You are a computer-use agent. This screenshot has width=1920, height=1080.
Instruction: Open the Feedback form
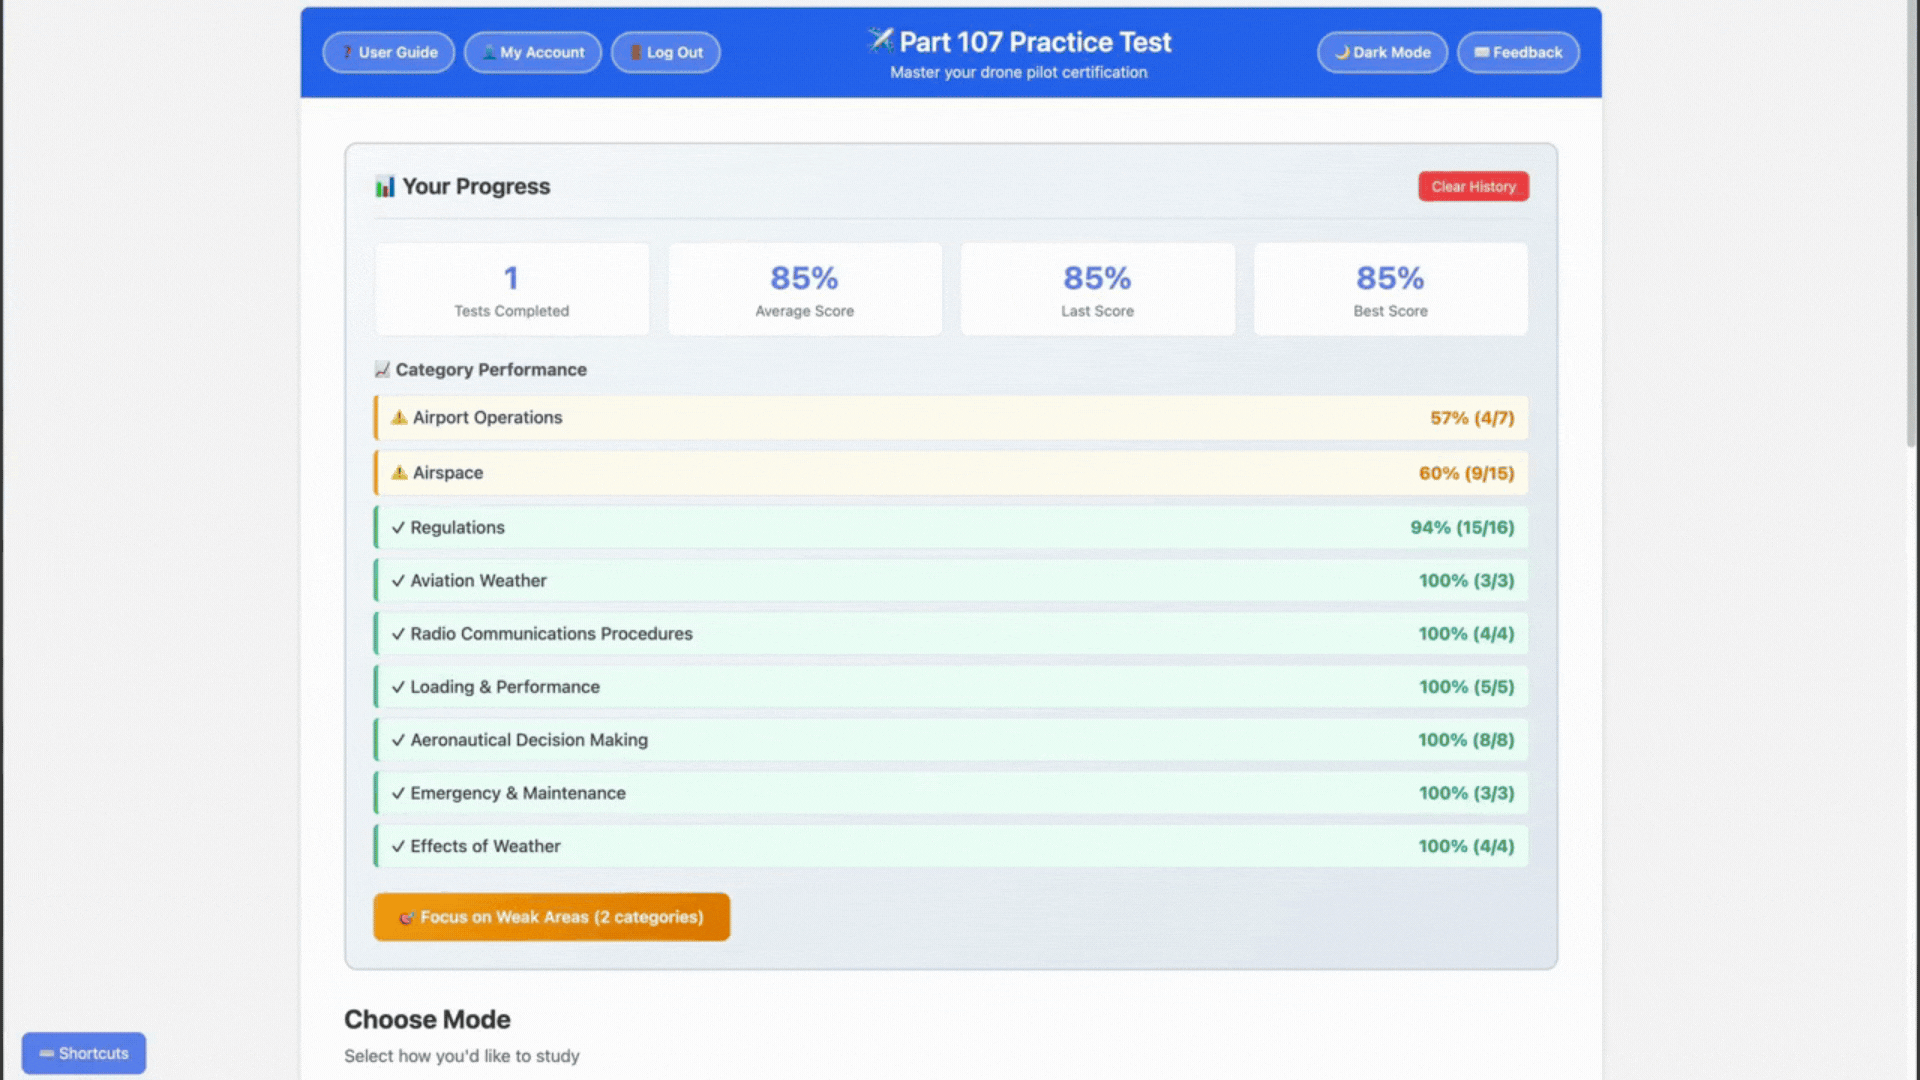pyautogui.click(x=1517, y=53)
